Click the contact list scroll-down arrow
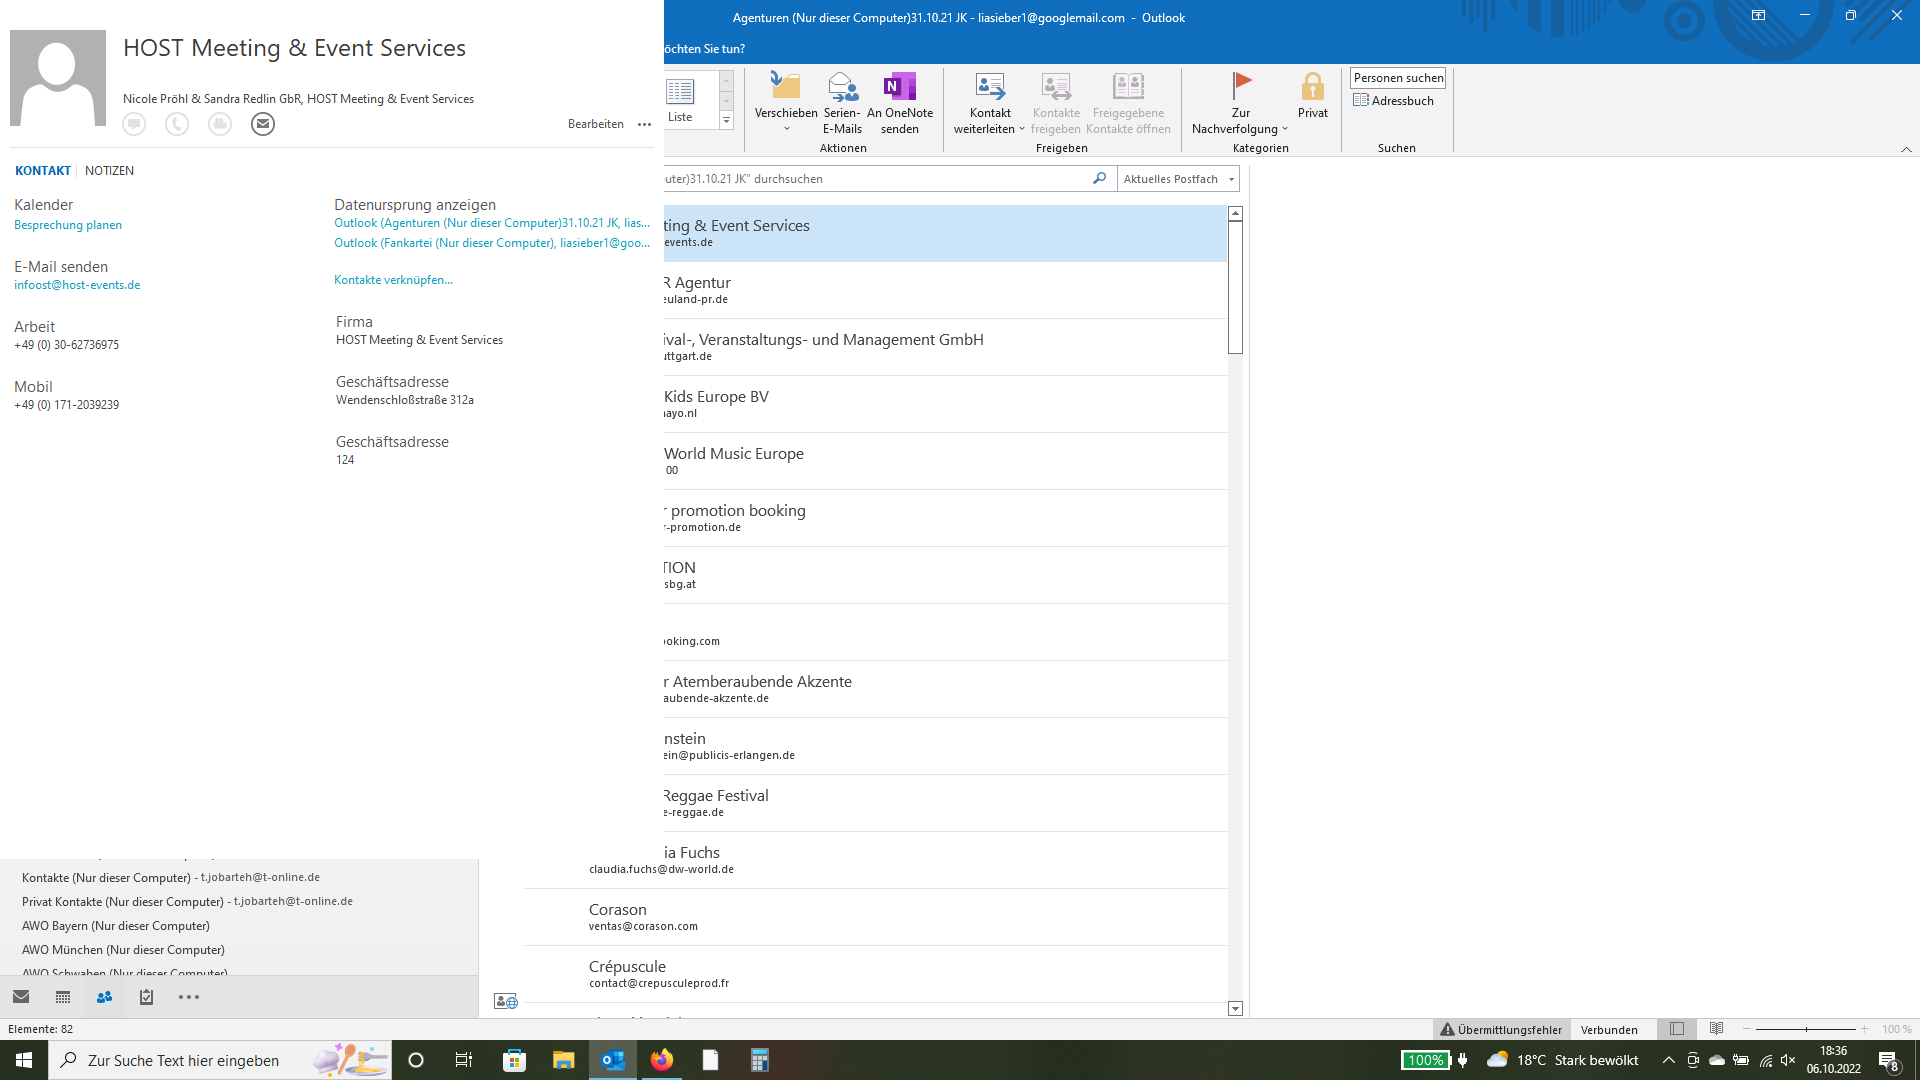The width and height of the screenshot is (1920, 1080). (1235, 1009)
